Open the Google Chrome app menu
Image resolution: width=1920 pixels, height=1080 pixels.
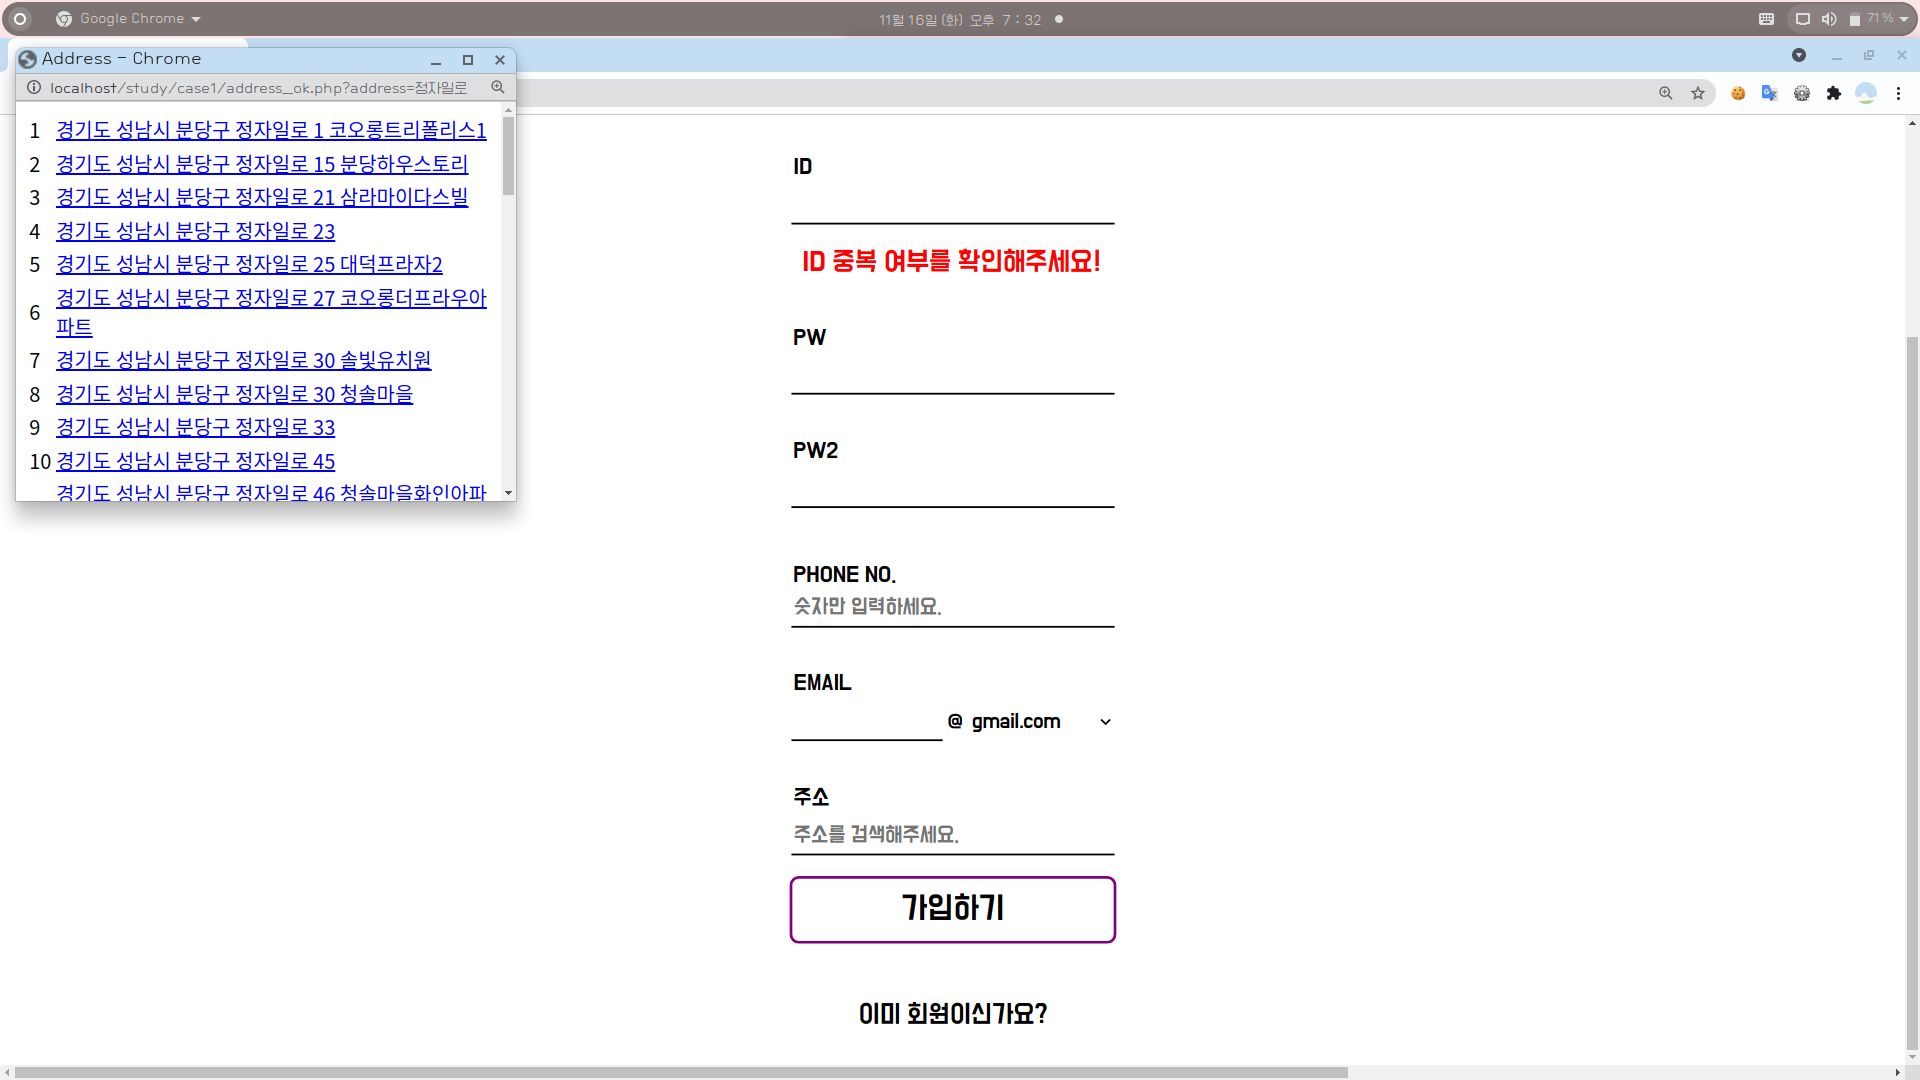click(x=130, y=19)
